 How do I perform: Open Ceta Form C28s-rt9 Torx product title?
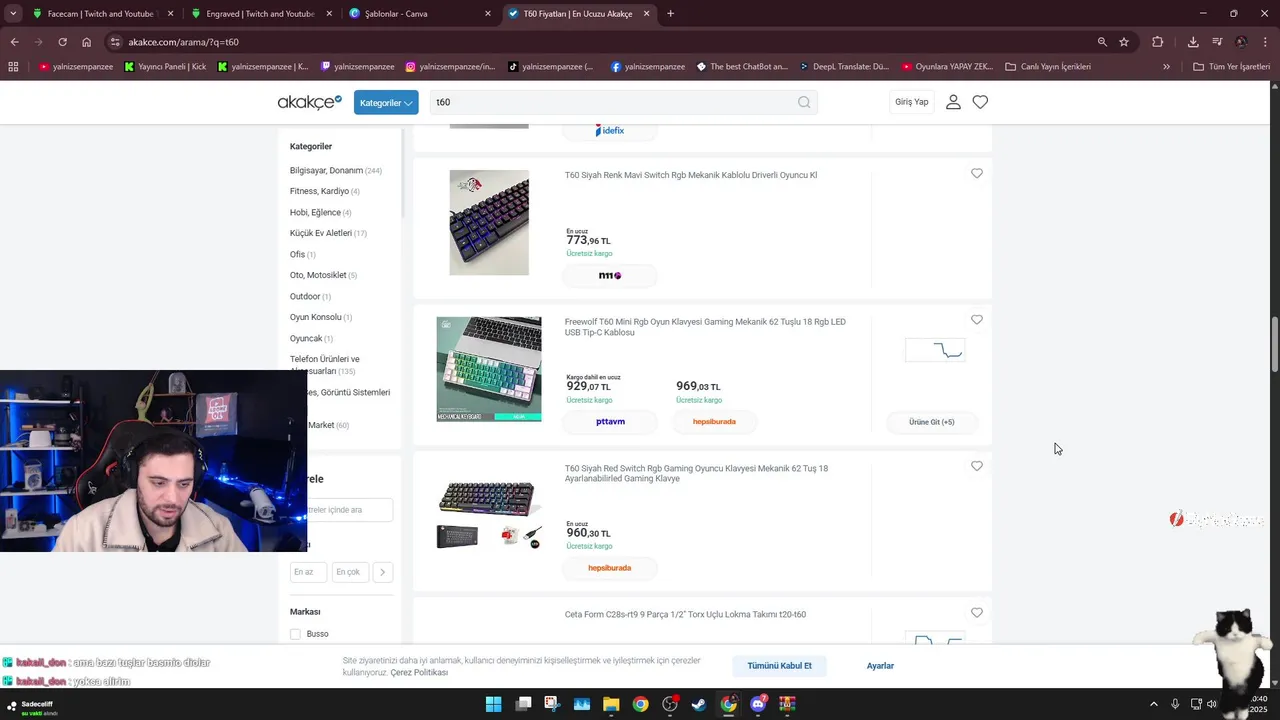point(685,615)
